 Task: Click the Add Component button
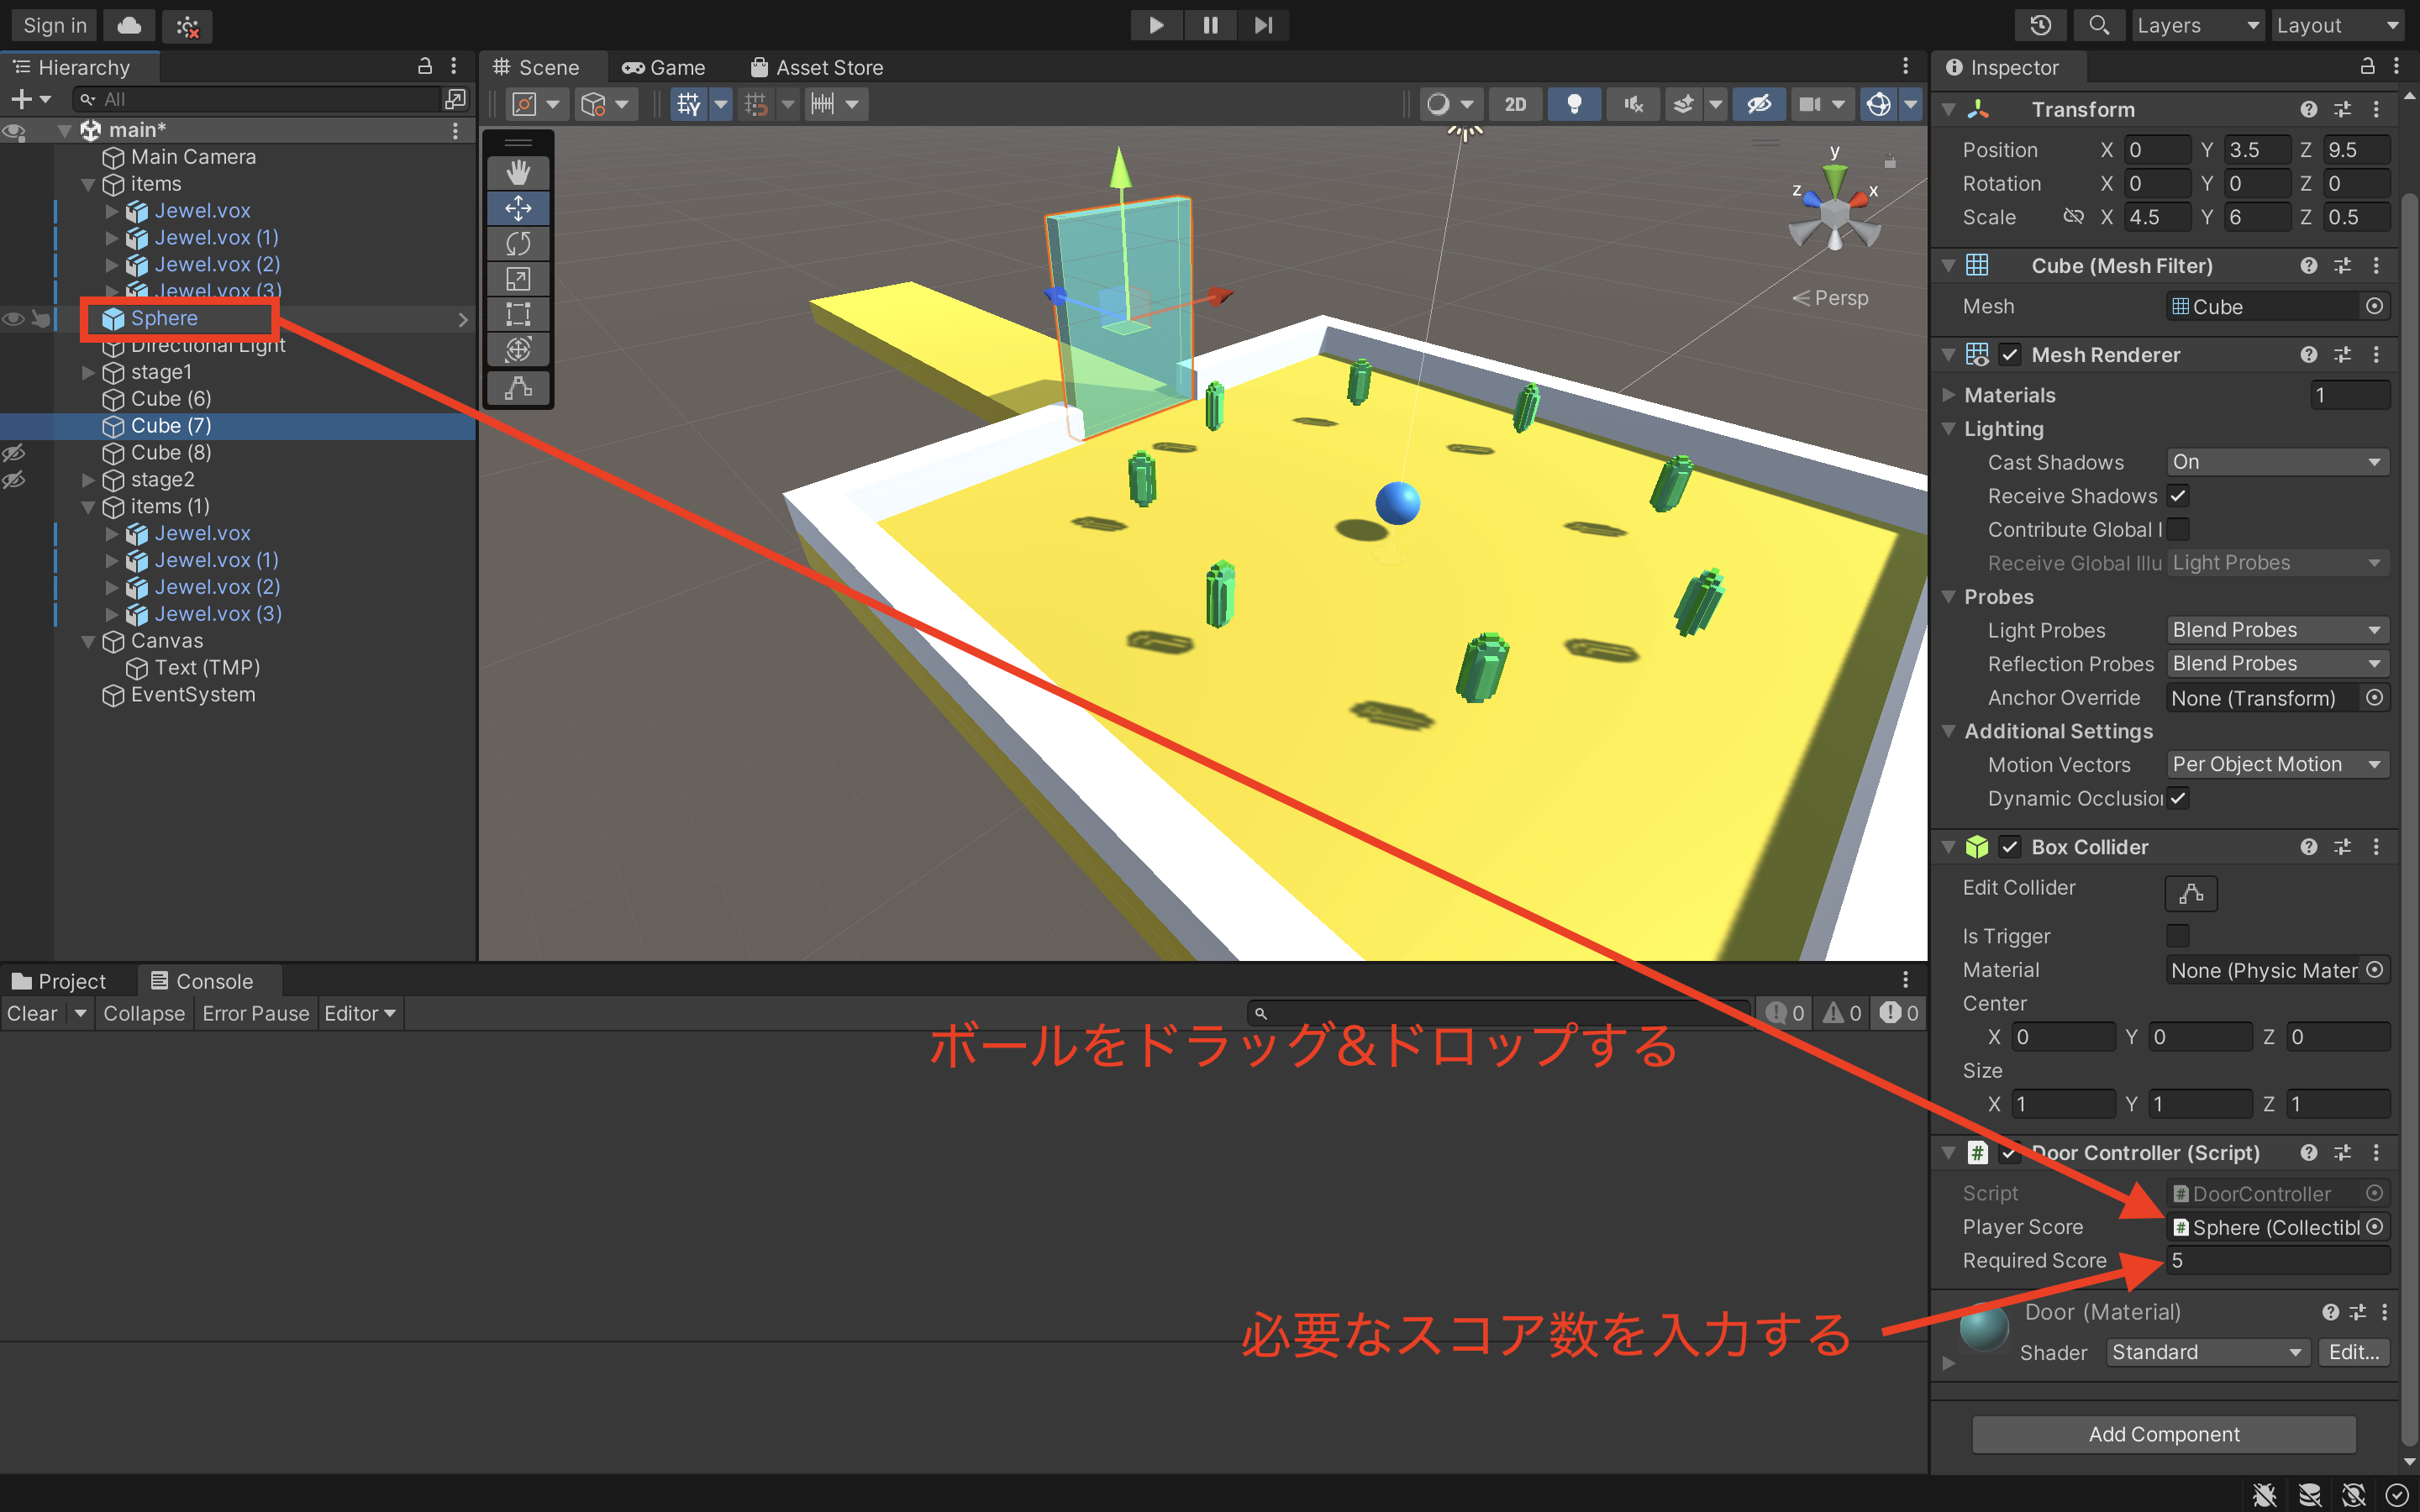2161,1434
